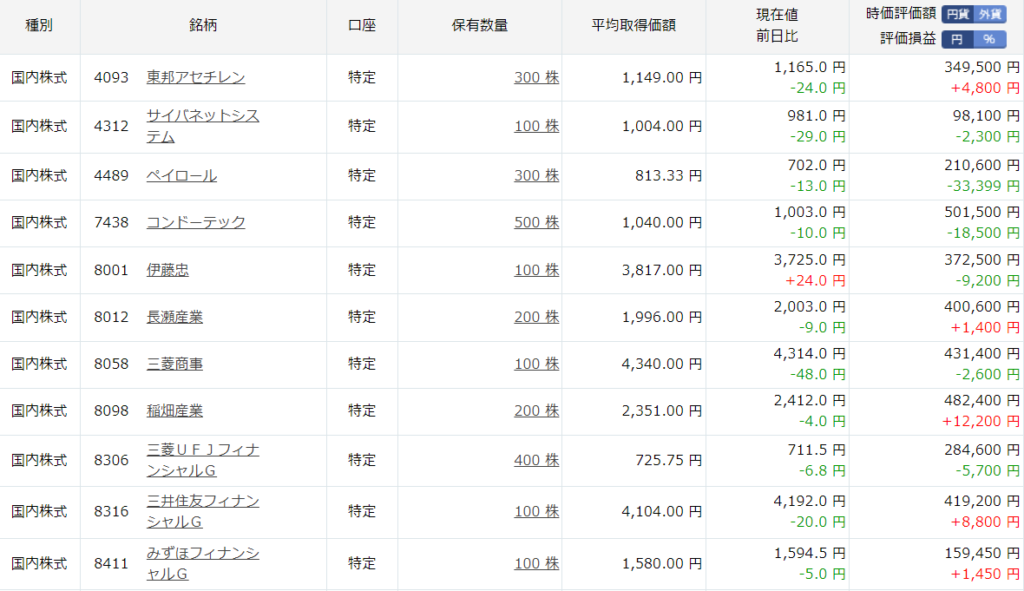Click 100 株 quantity for サイバネットシステム
This screenshot has width=1024, height=591.
(537, 126)
